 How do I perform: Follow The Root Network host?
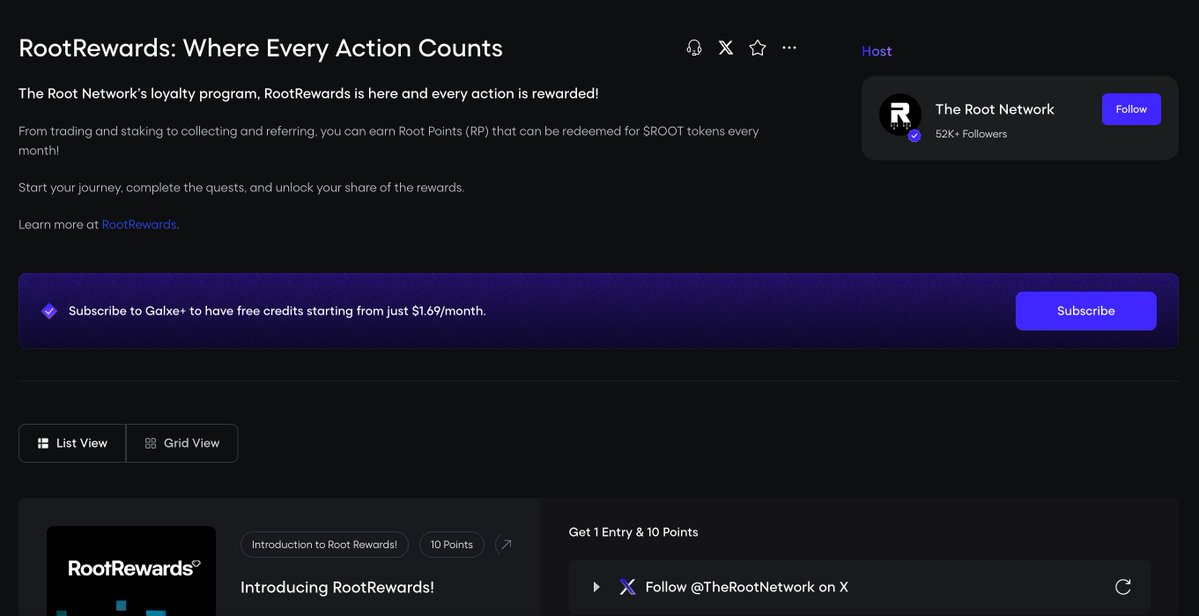1131,109
